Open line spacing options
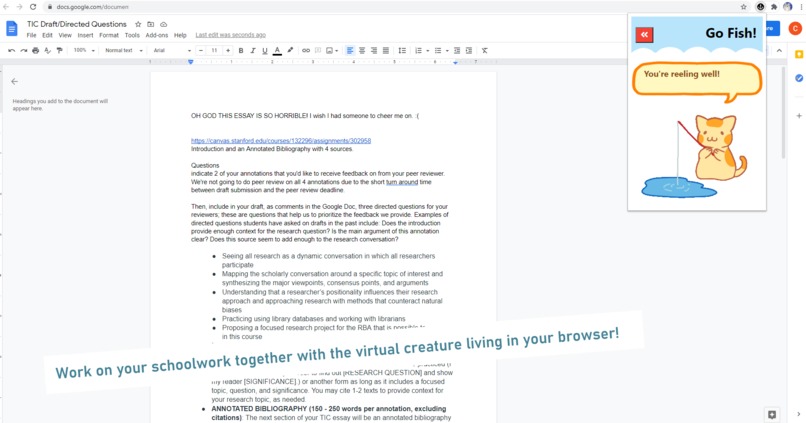 402,50
